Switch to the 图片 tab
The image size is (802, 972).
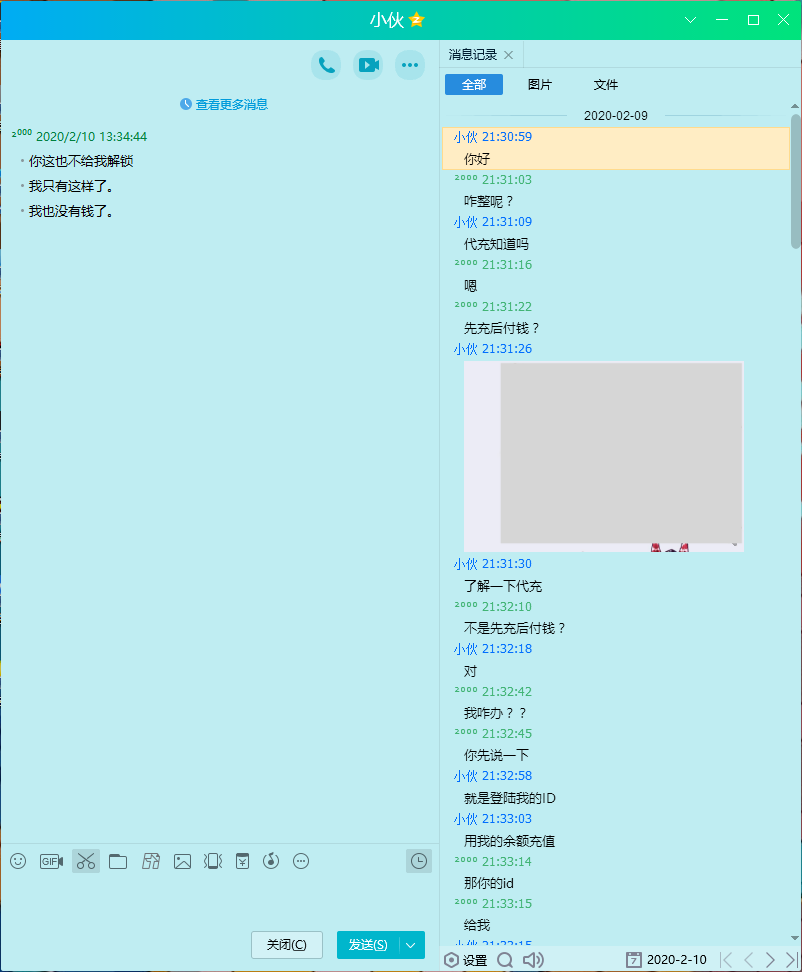pos(540,85)
